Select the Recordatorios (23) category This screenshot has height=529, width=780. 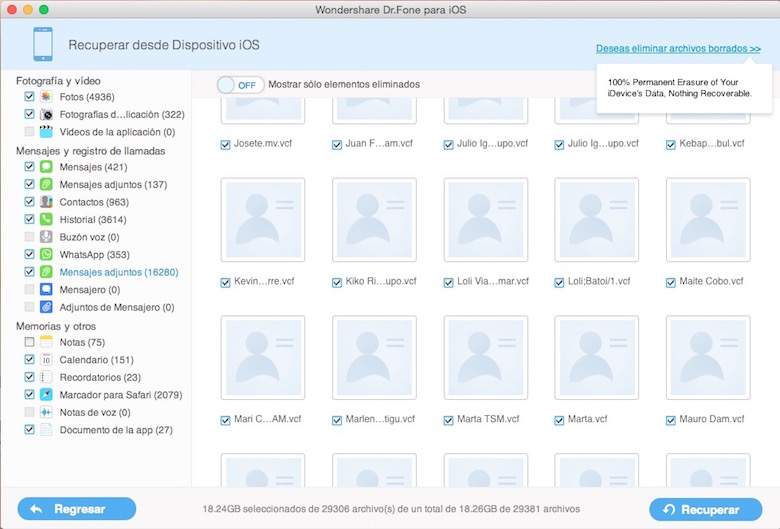point(100,377)
